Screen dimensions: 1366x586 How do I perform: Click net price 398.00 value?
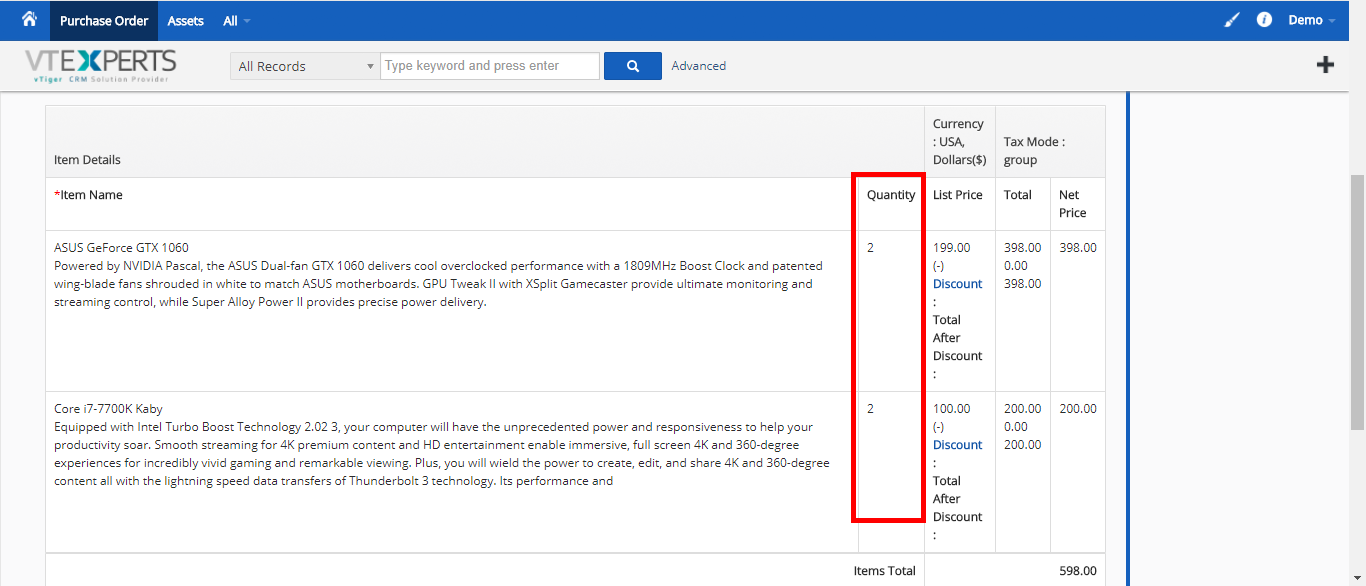point(1078,248)
